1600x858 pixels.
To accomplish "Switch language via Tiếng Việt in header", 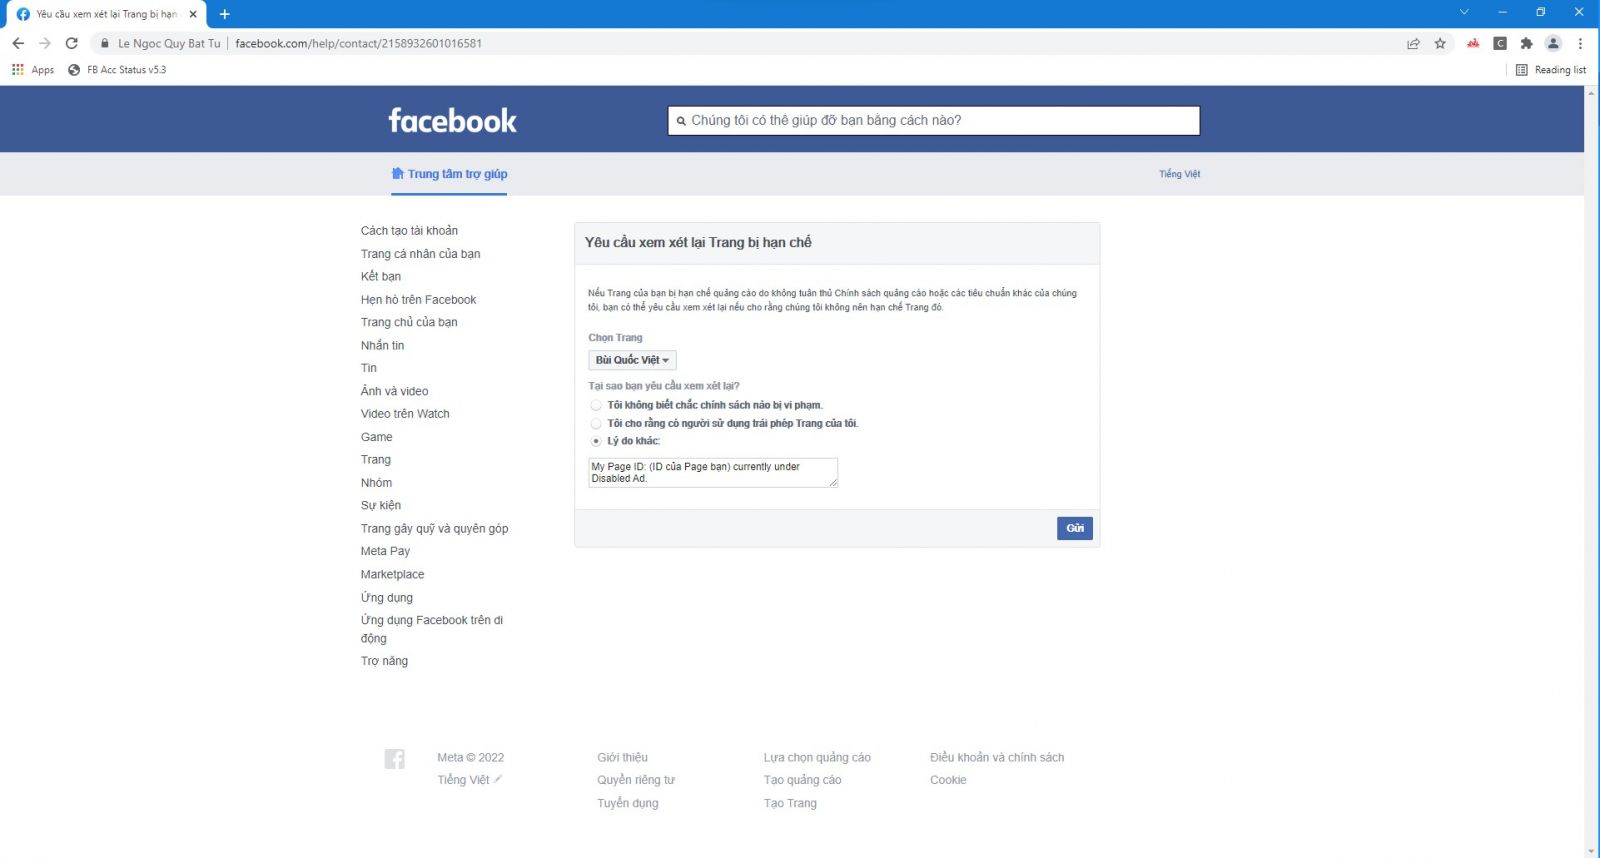I will tap(1179, 174).
